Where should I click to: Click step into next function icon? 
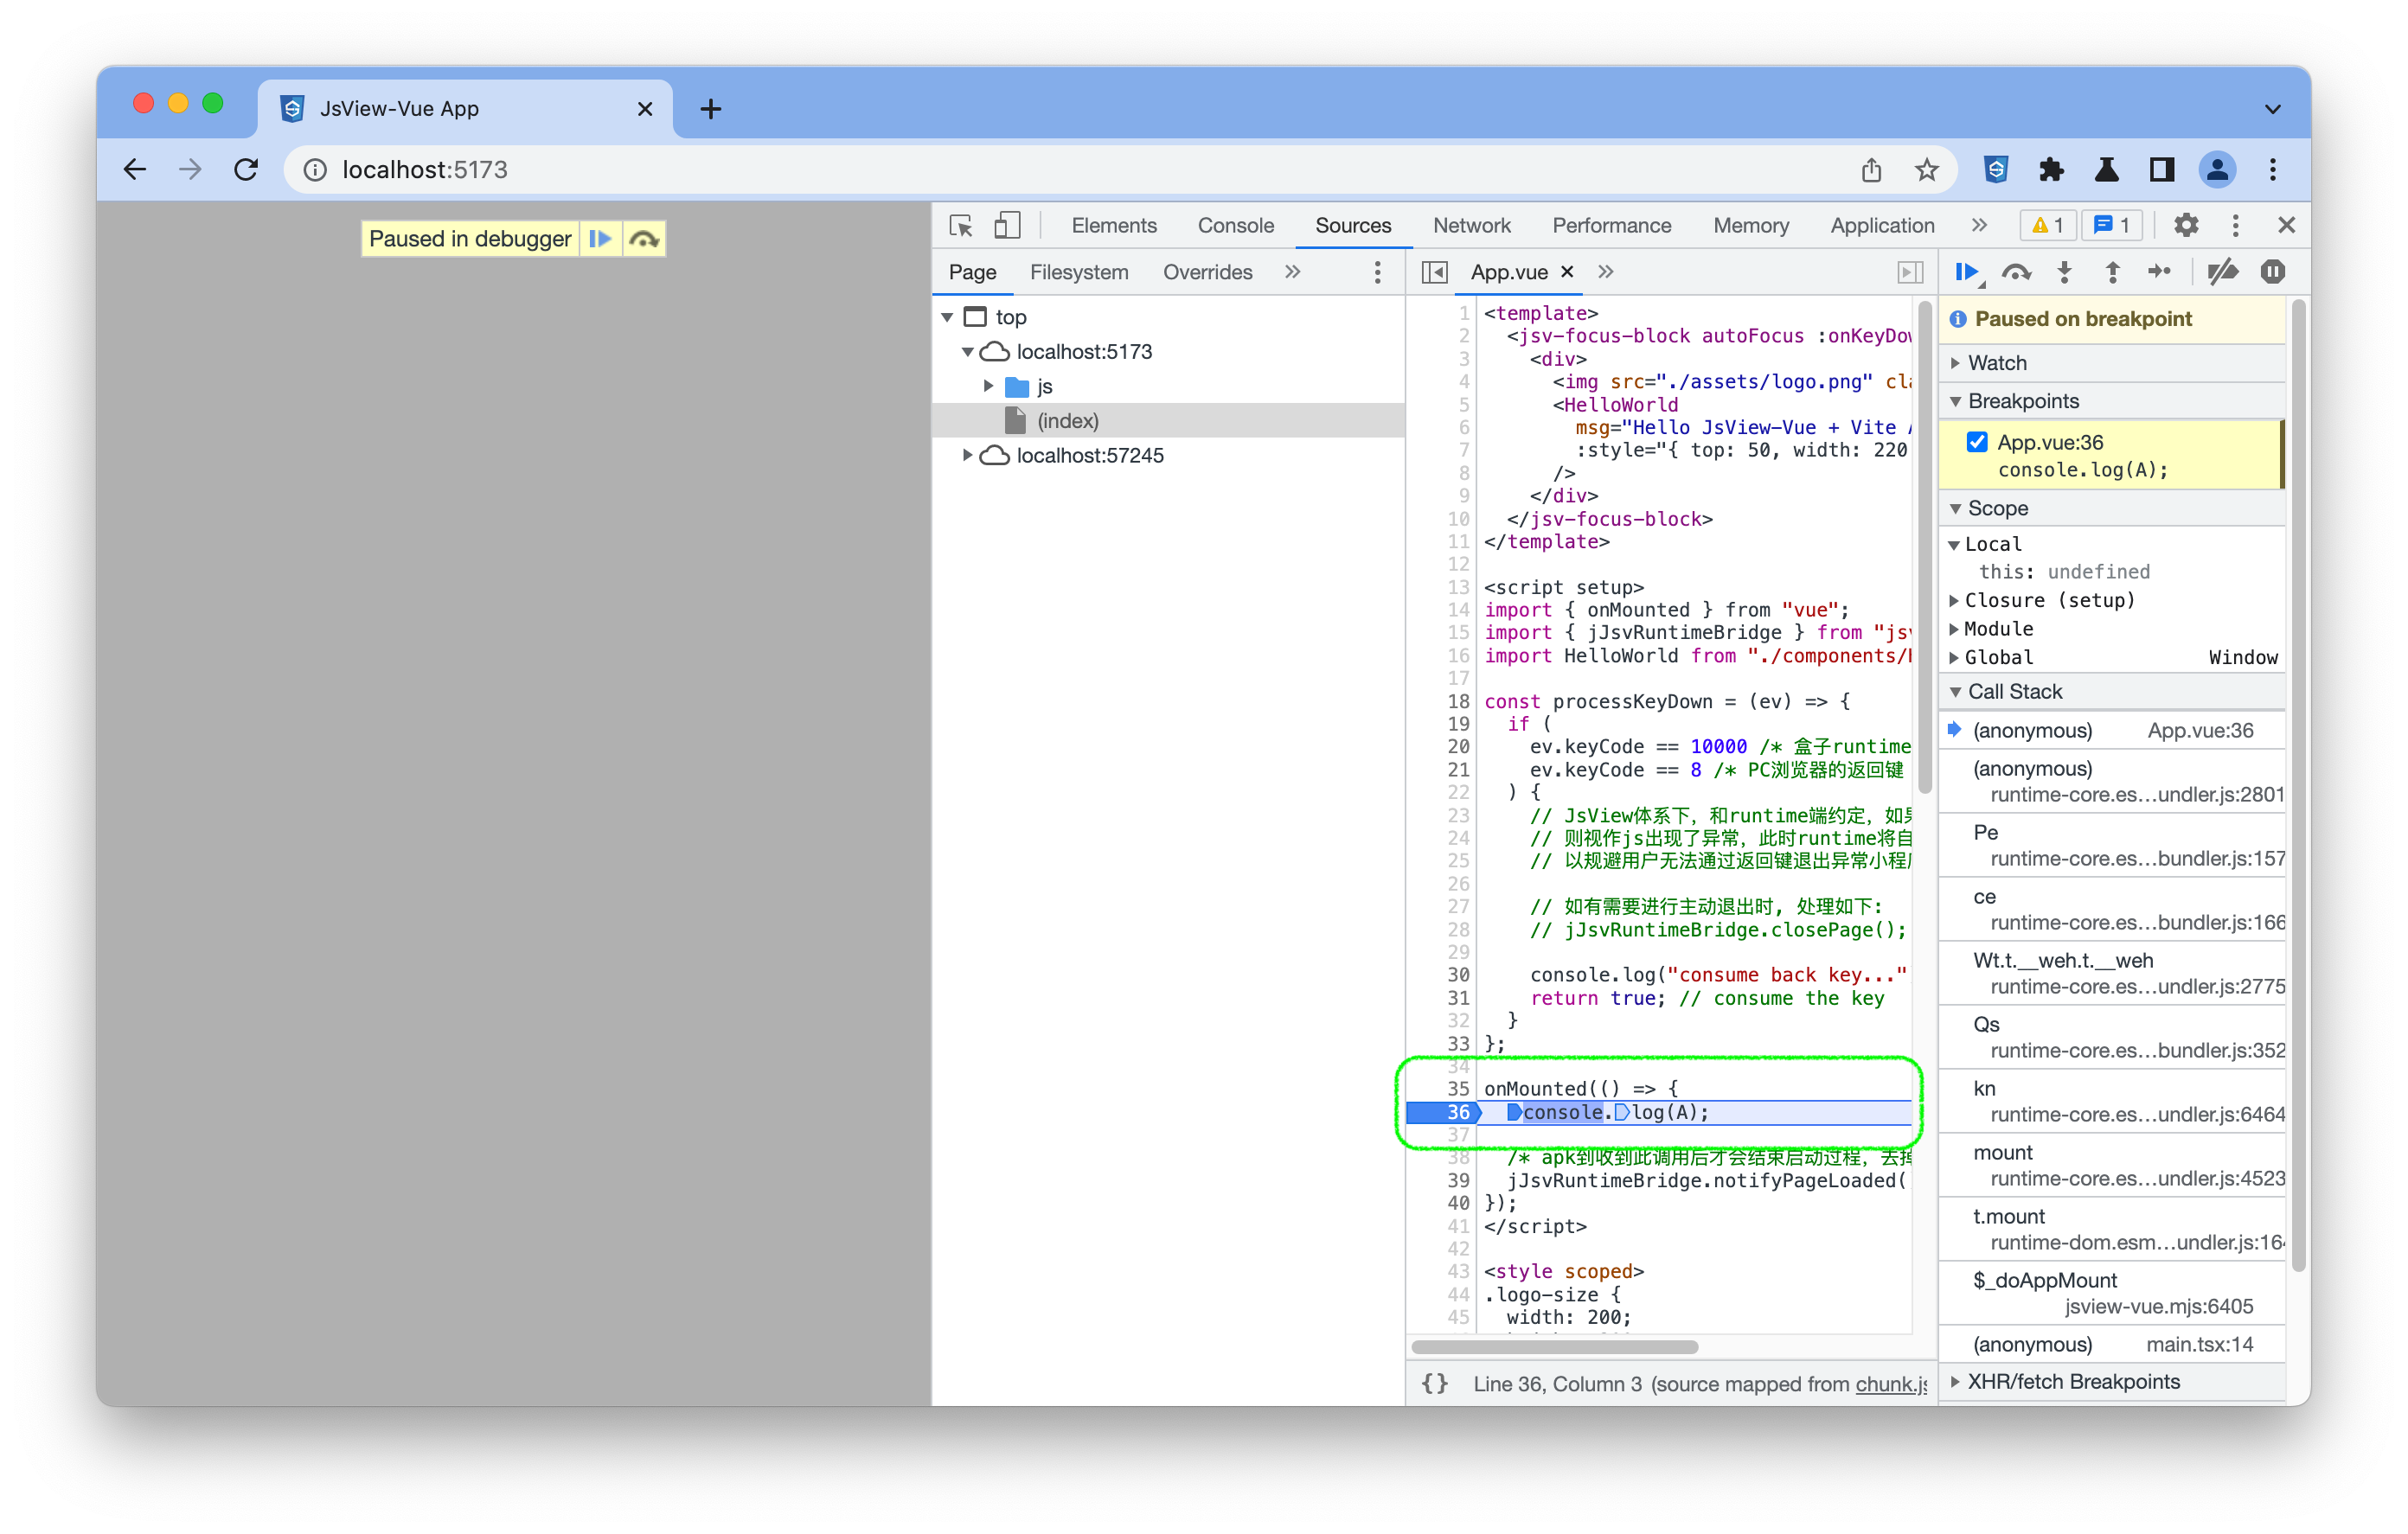[2064, 272]
